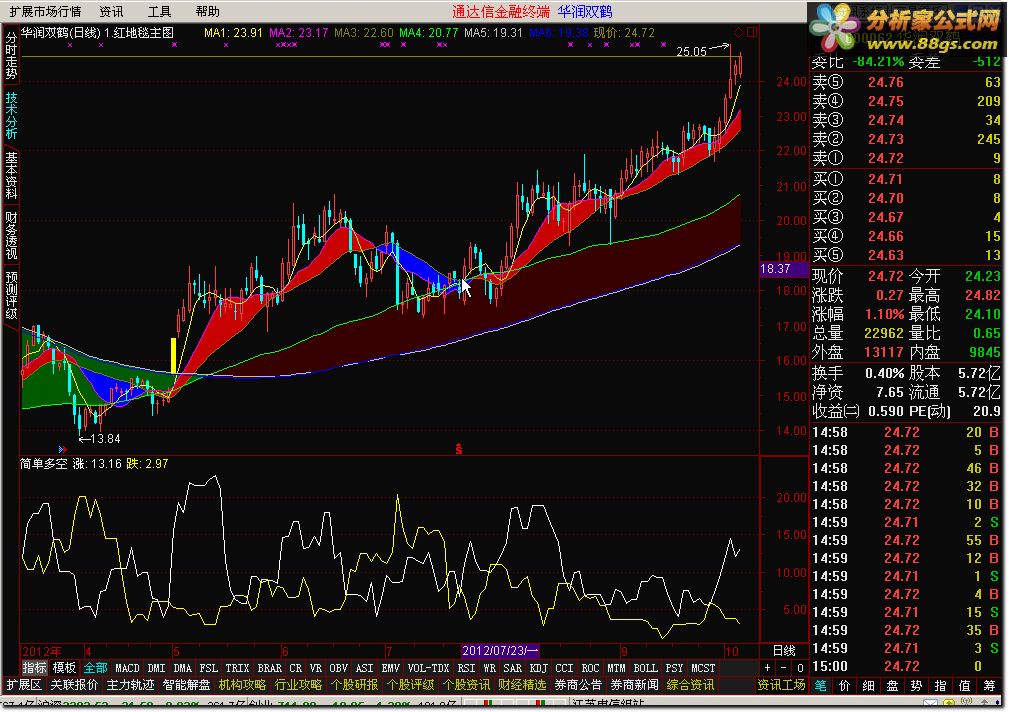
Task: Open 财务透视 side tab
Action: point(11,235)
